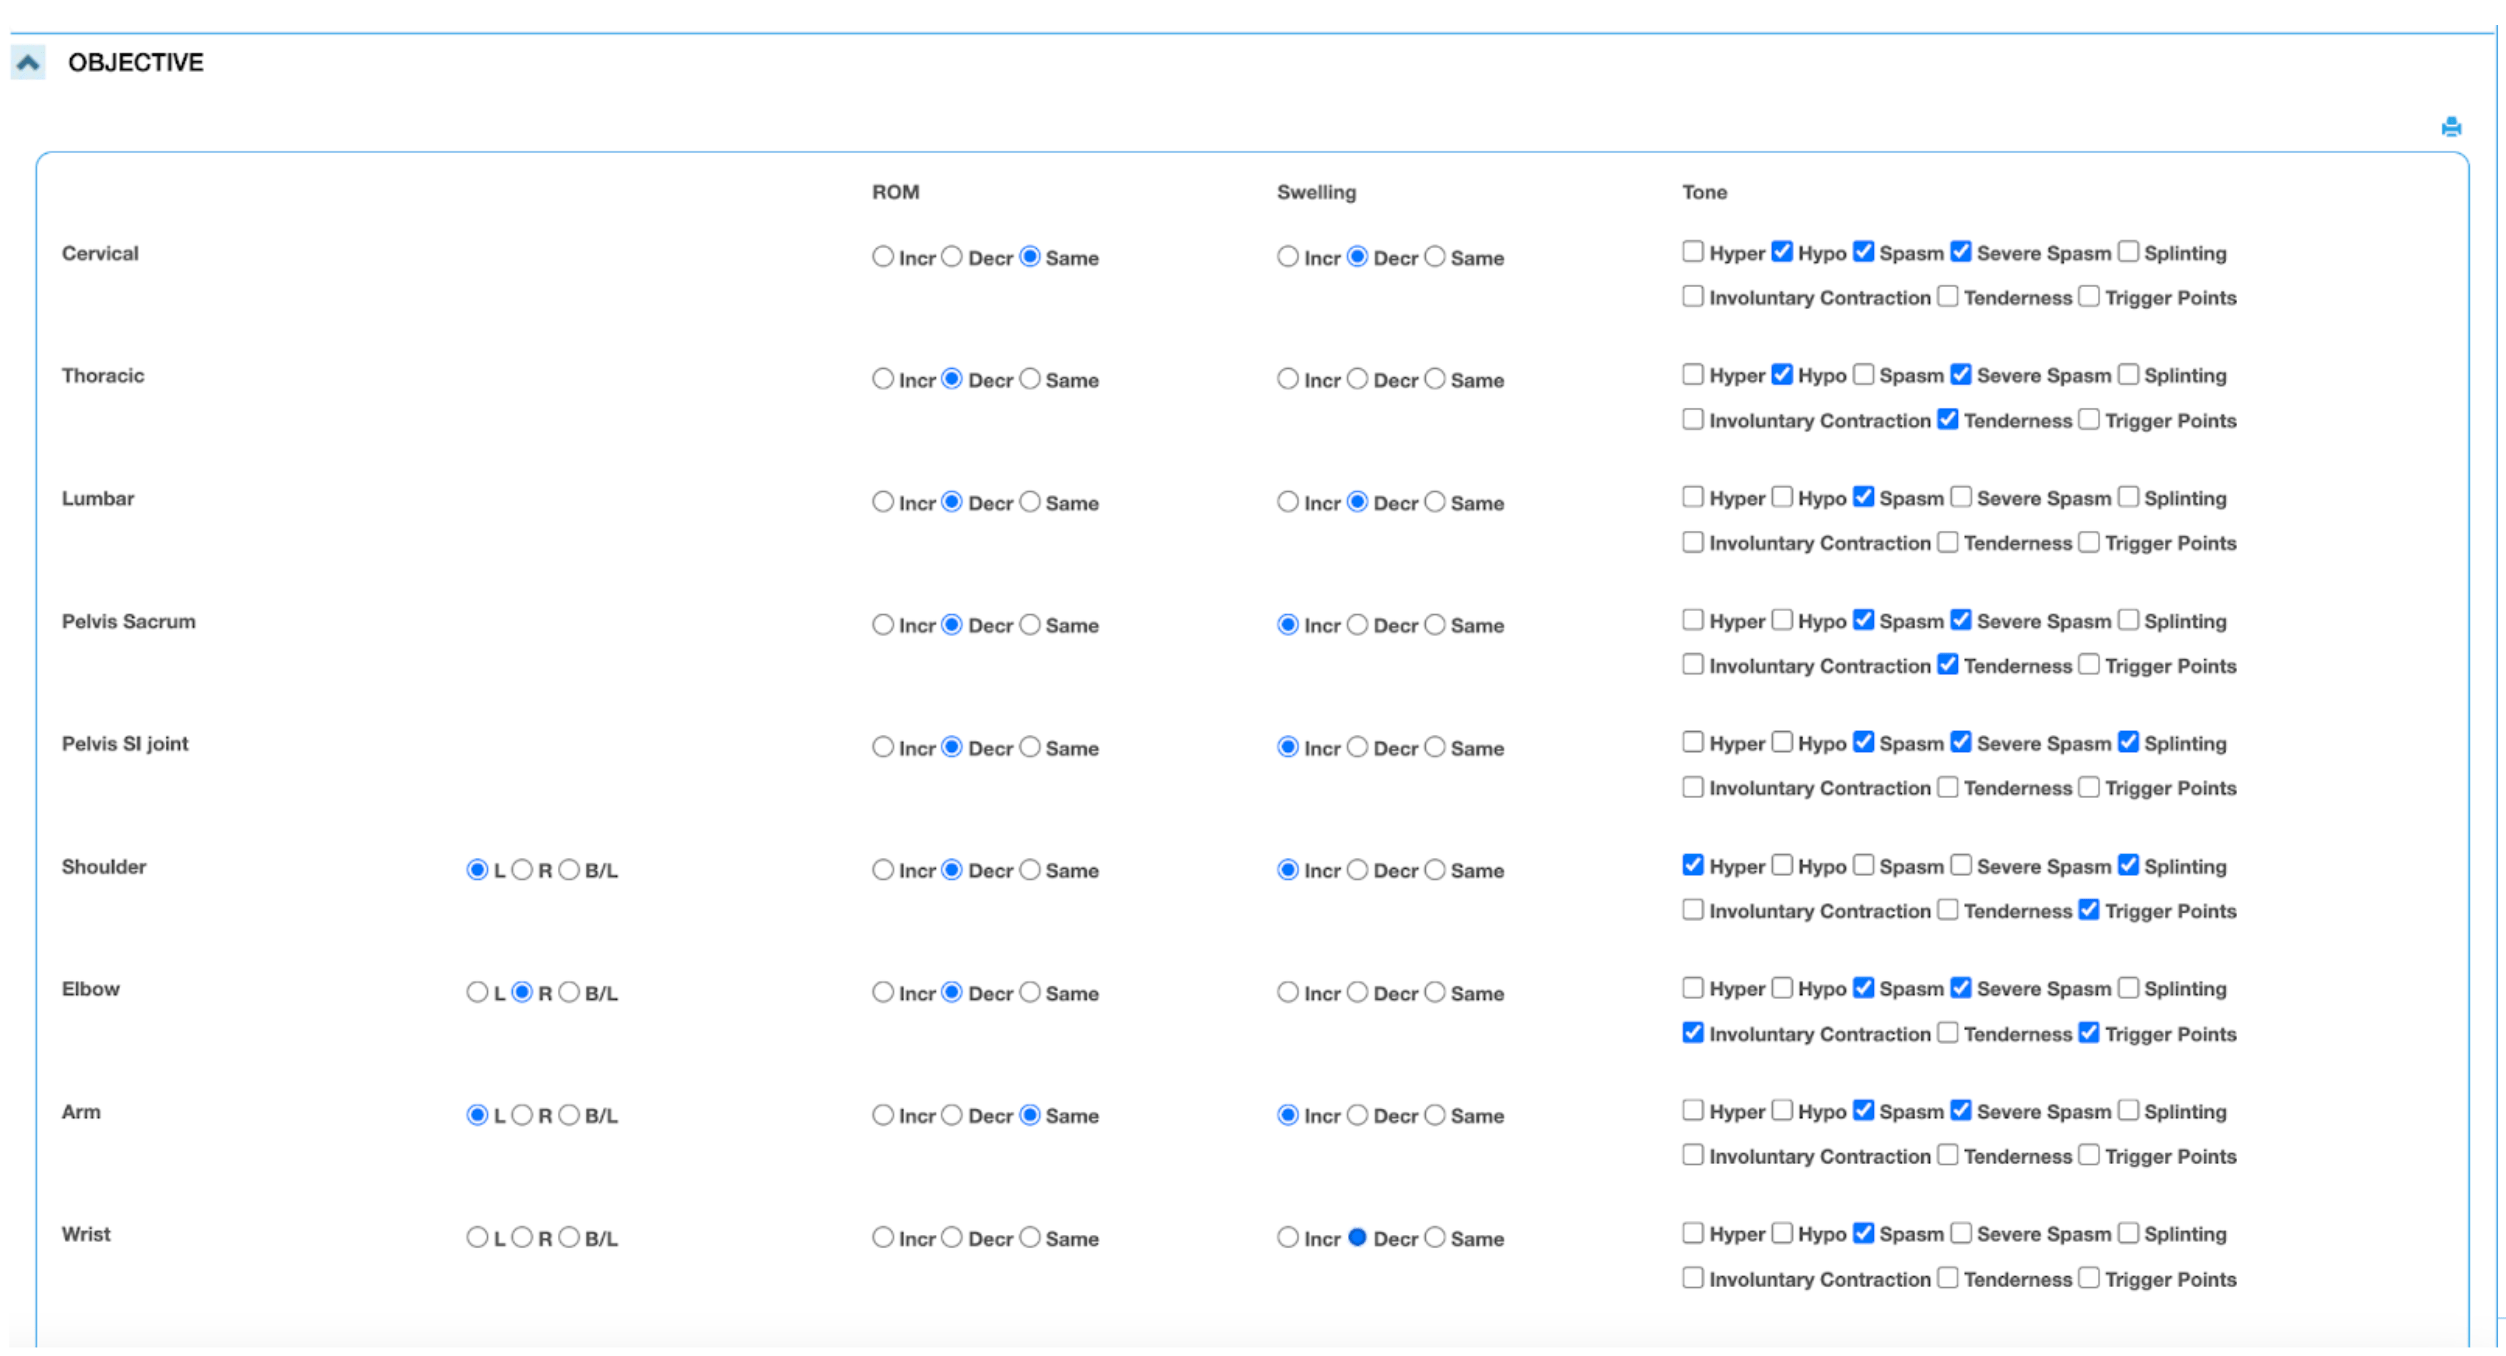Viewport: 2506px width, 1356px height.
Task: Uncheck Involuntary Contraction for Elbow
Action: tap(1692, 1032)
